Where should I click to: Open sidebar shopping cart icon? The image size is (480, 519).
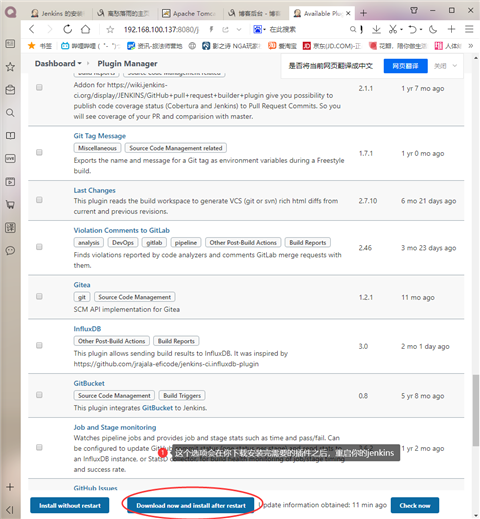pos(10,205)
